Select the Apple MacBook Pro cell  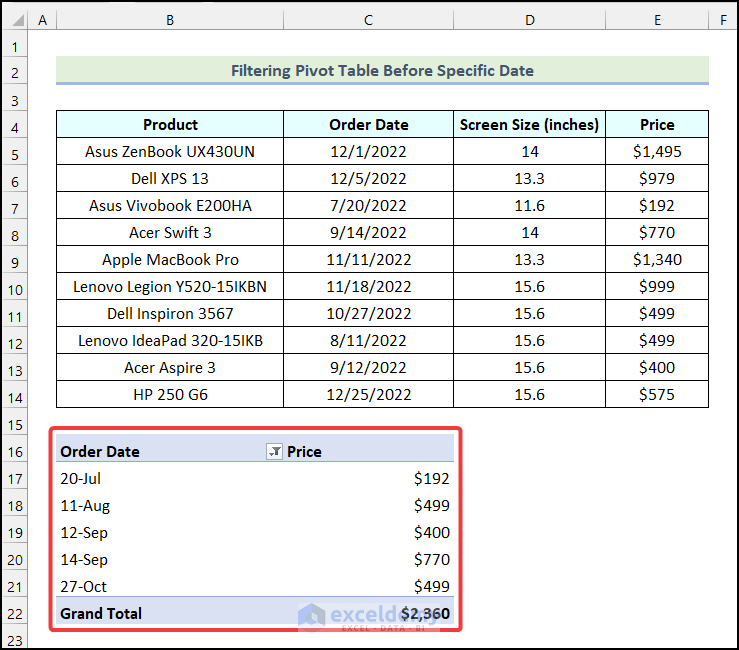coord(170,260)
